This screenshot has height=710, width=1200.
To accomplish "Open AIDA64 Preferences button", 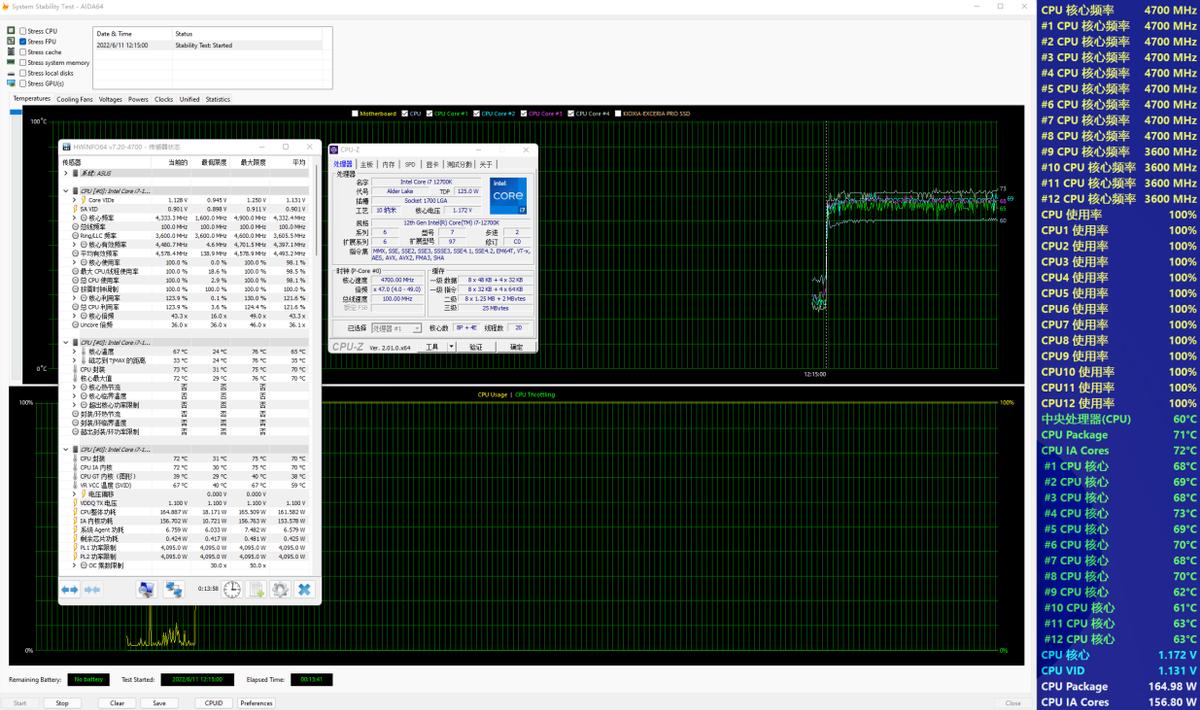I will tap(256, 703).
